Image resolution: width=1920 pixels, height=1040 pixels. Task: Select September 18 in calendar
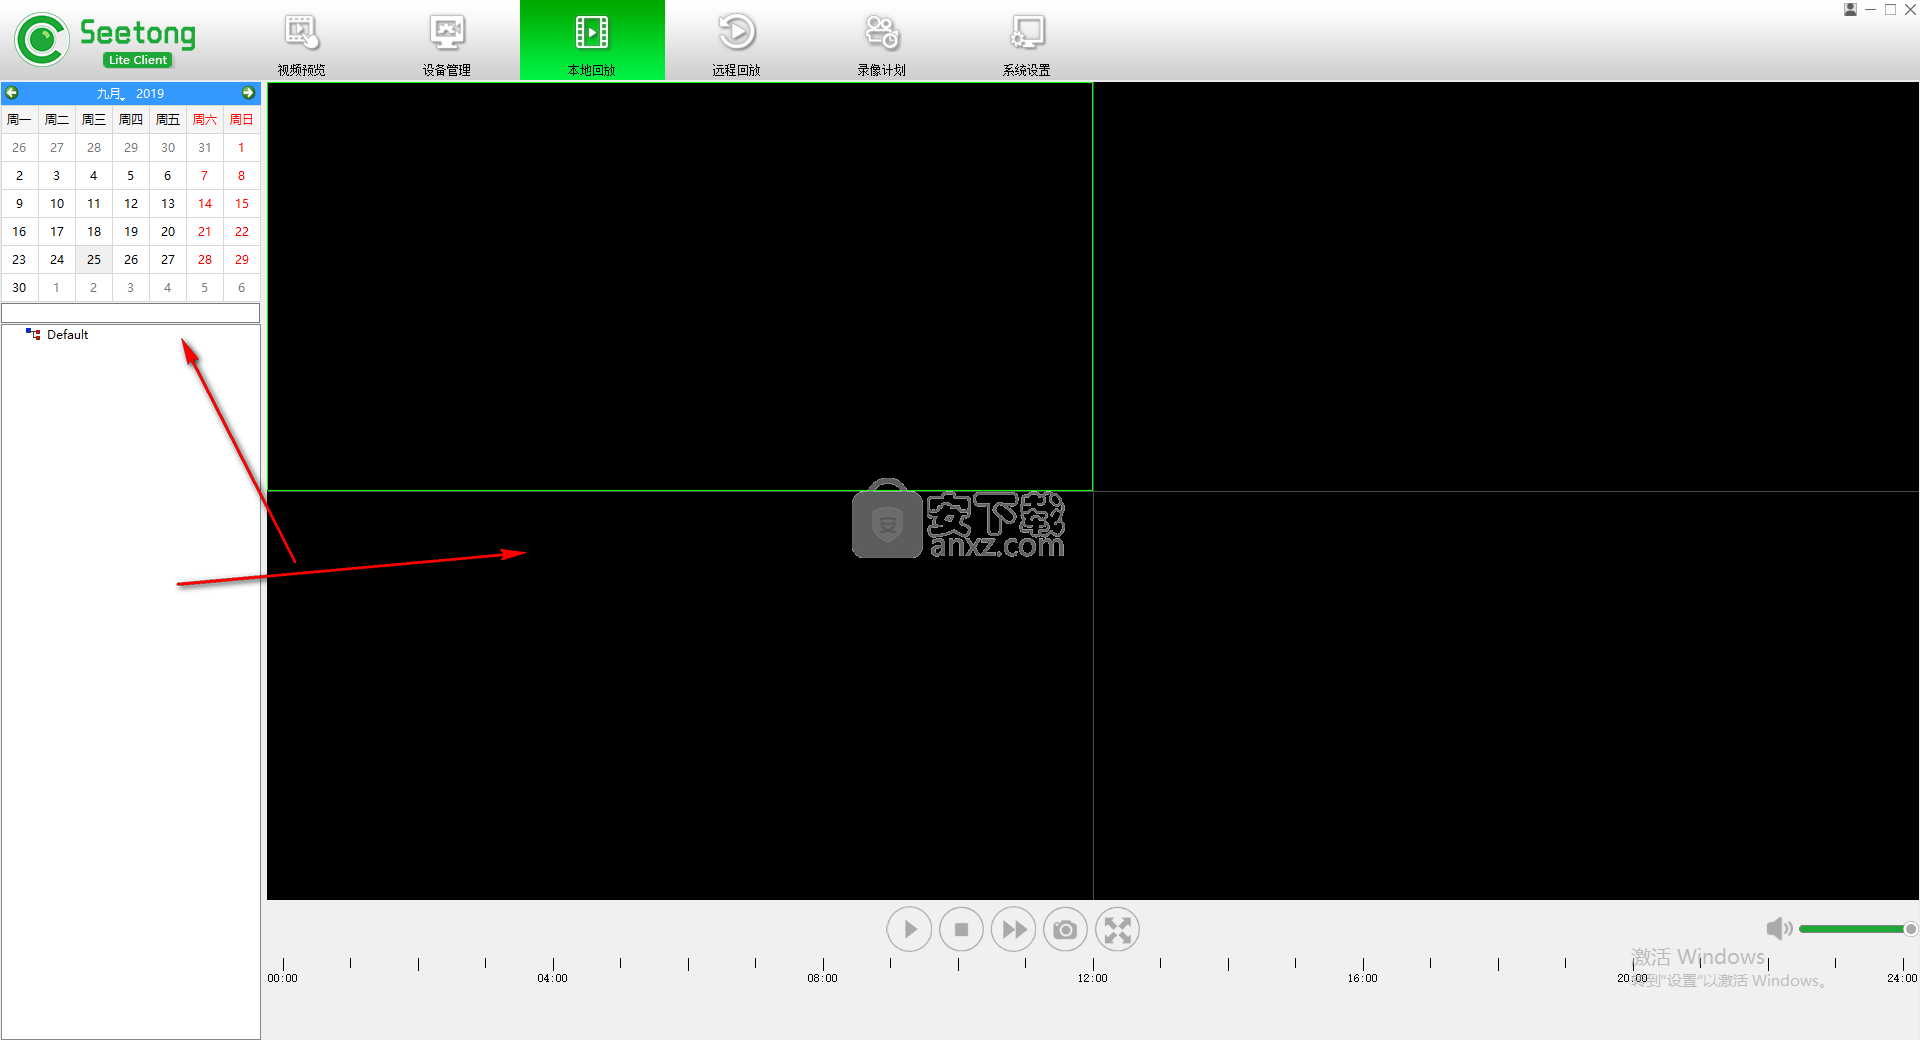coord(94,231)
